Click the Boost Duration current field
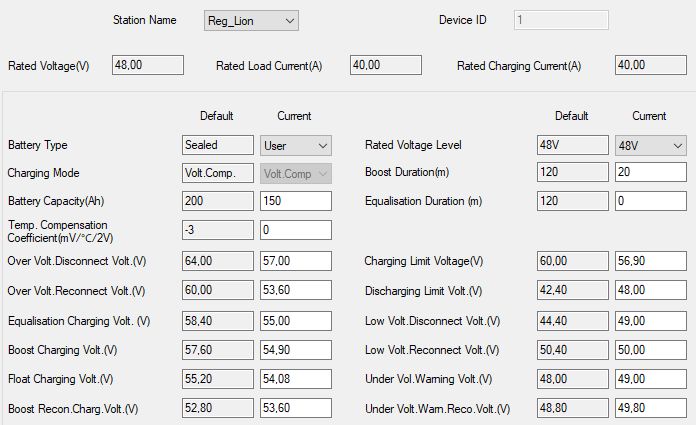The width and height of the screenshot is (696, 425). pos(650,173)
